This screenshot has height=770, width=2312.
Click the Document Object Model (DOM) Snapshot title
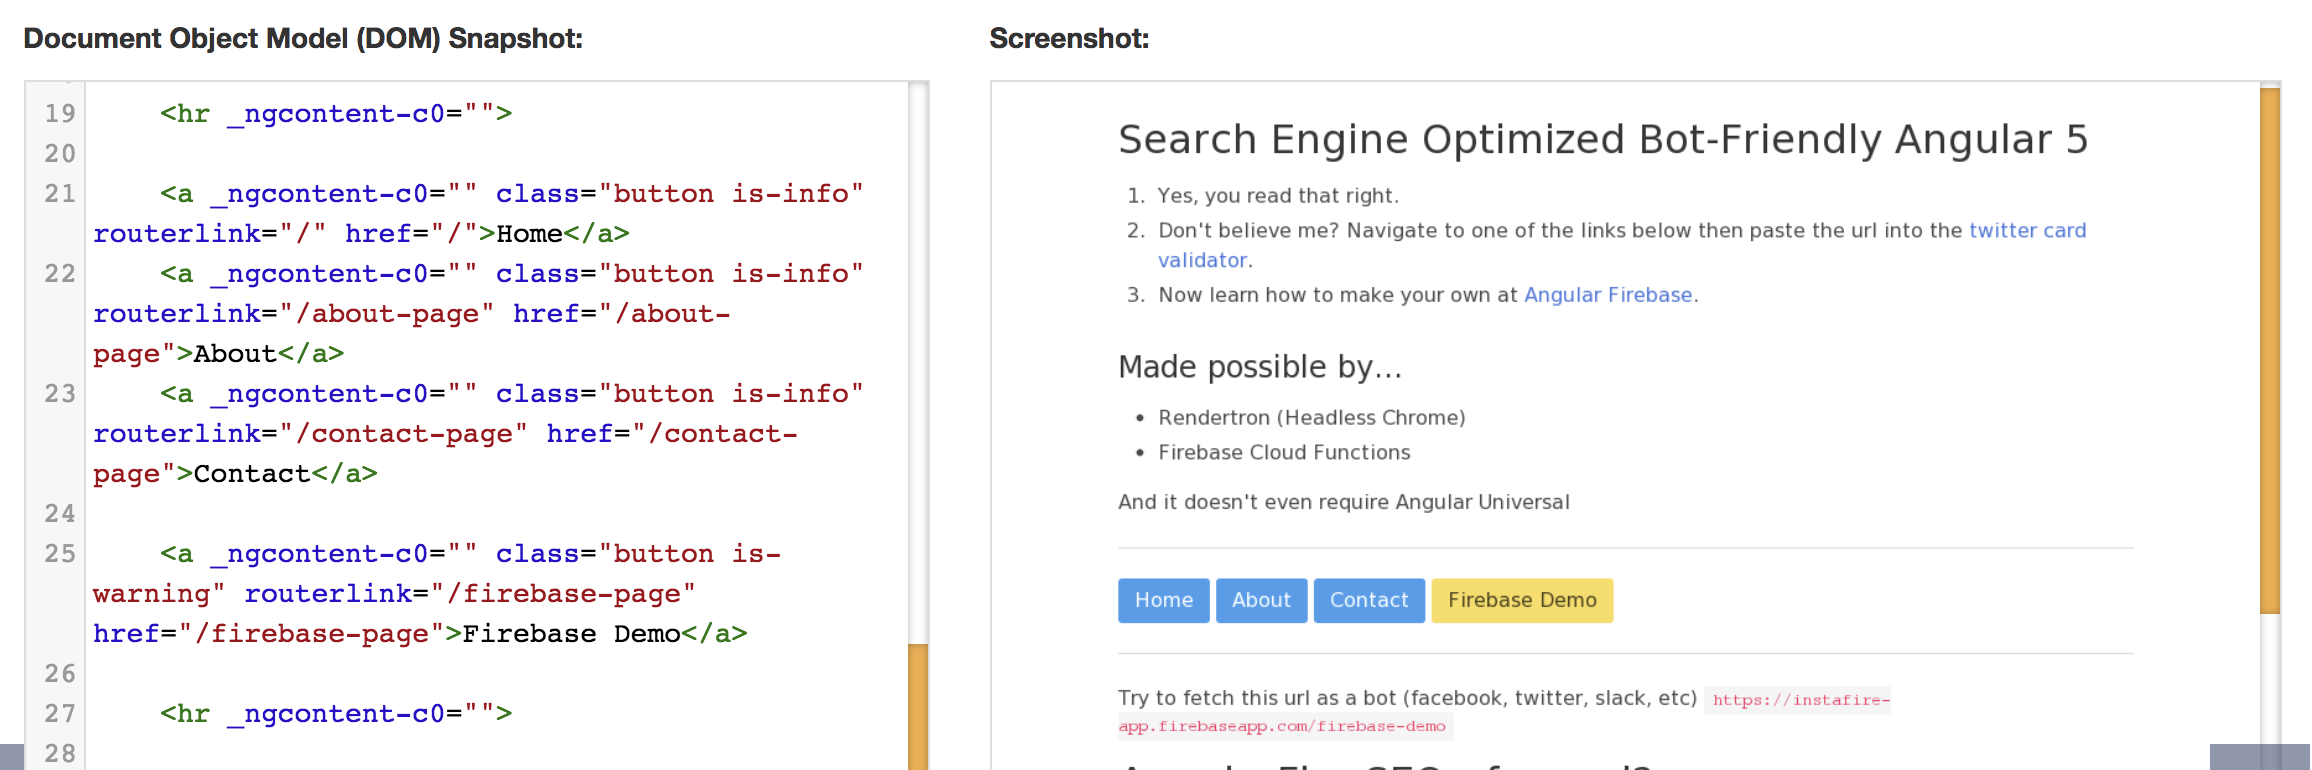coord(303,39)
